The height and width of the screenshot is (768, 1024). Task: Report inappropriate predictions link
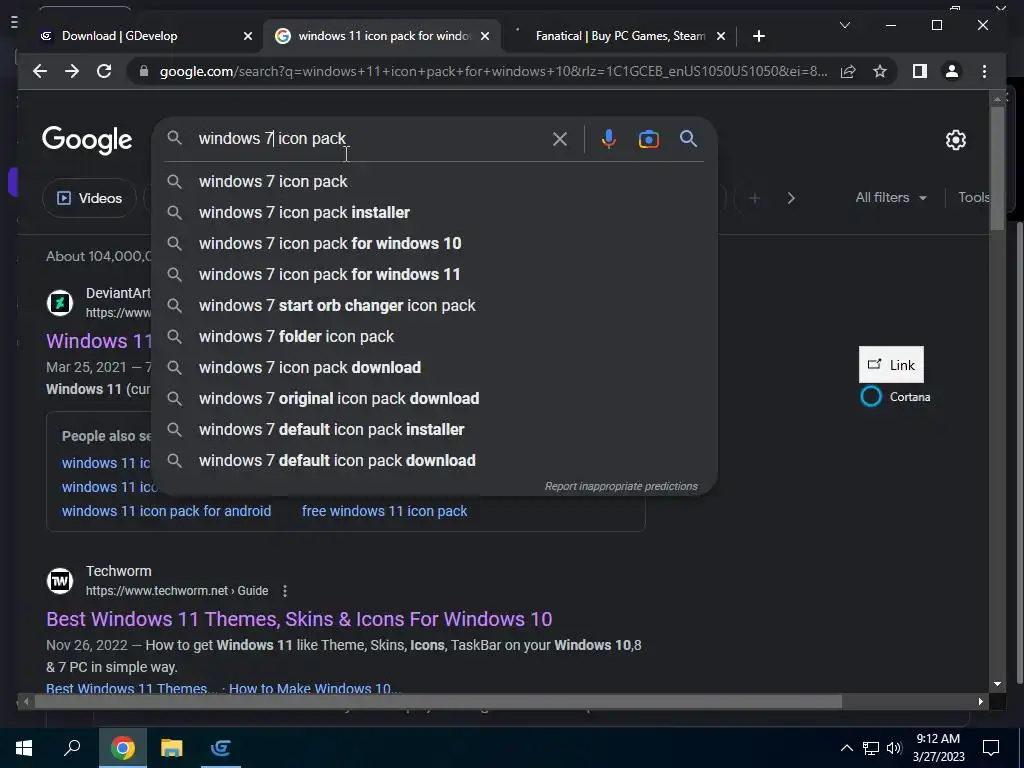[621, 487]
